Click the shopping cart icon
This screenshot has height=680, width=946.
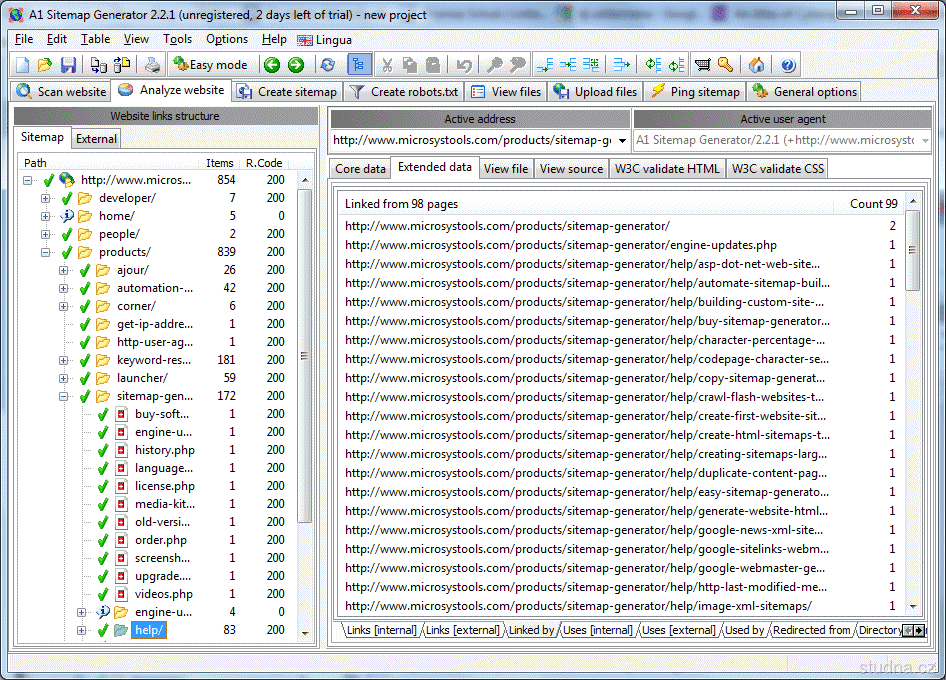click(703, 65)
